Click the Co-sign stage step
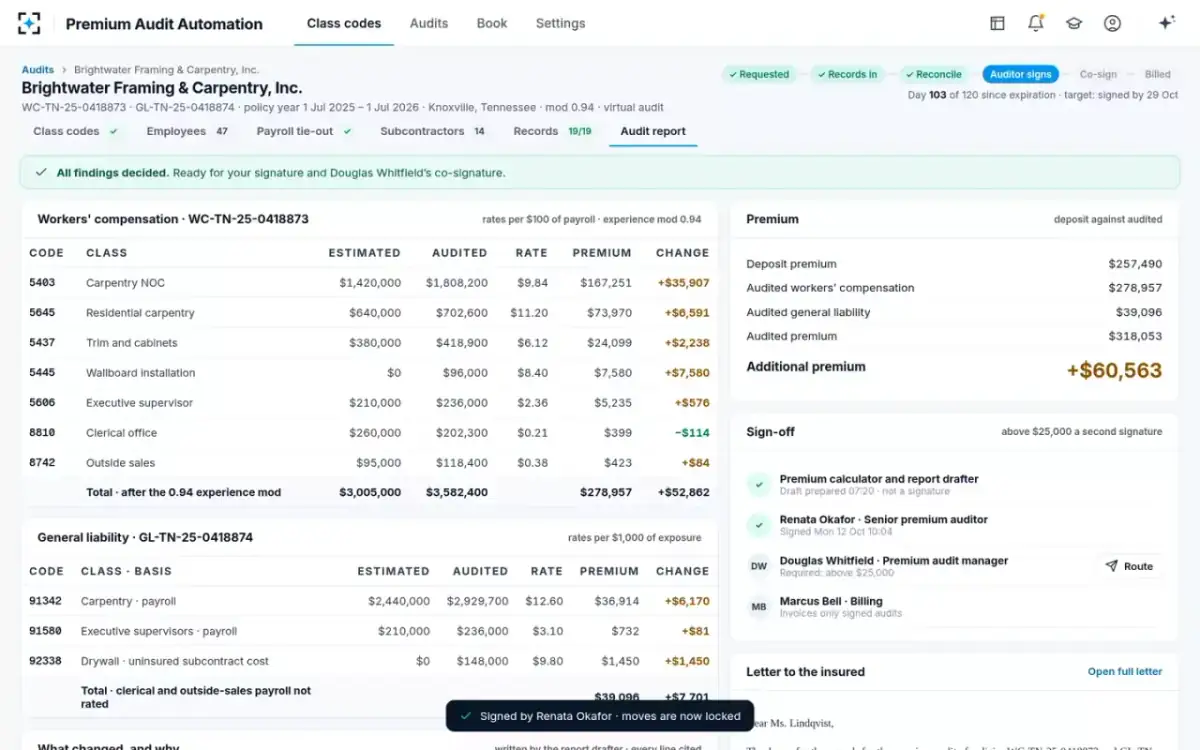Image resolution: width=1200 pixels, height=750 pixels. [1098, 74]
